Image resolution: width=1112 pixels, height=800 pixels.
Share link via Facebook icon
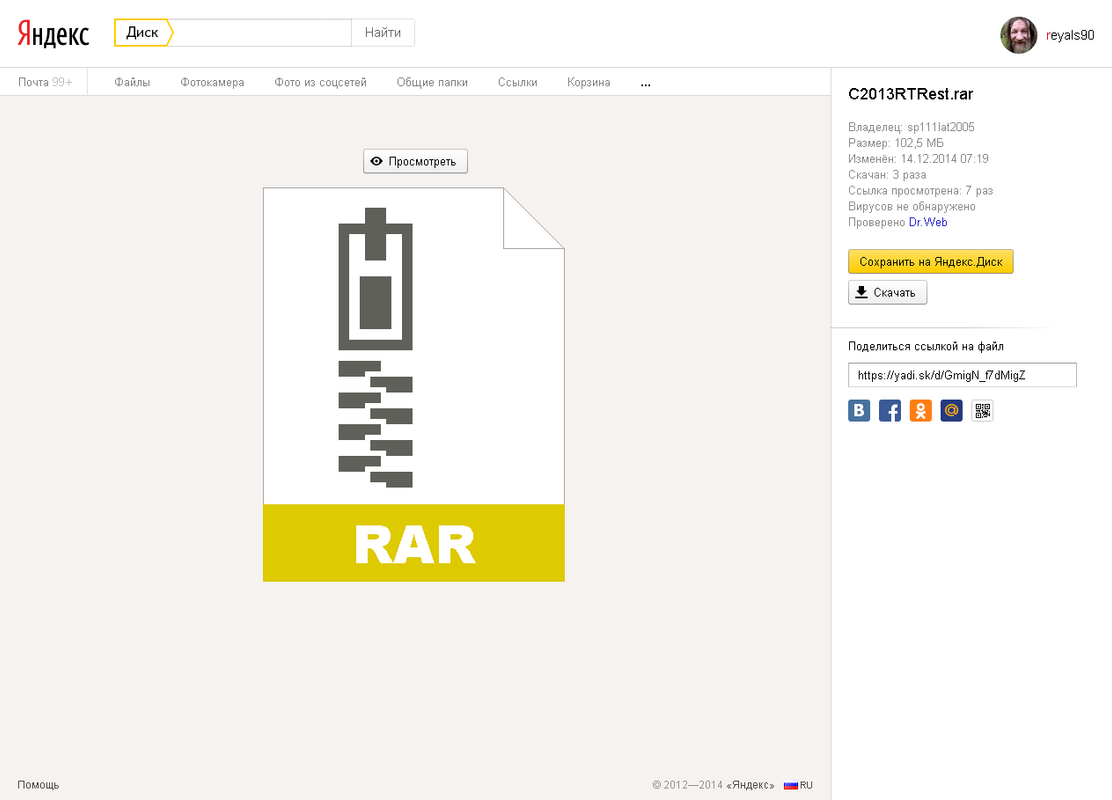[x=890, y=411]
